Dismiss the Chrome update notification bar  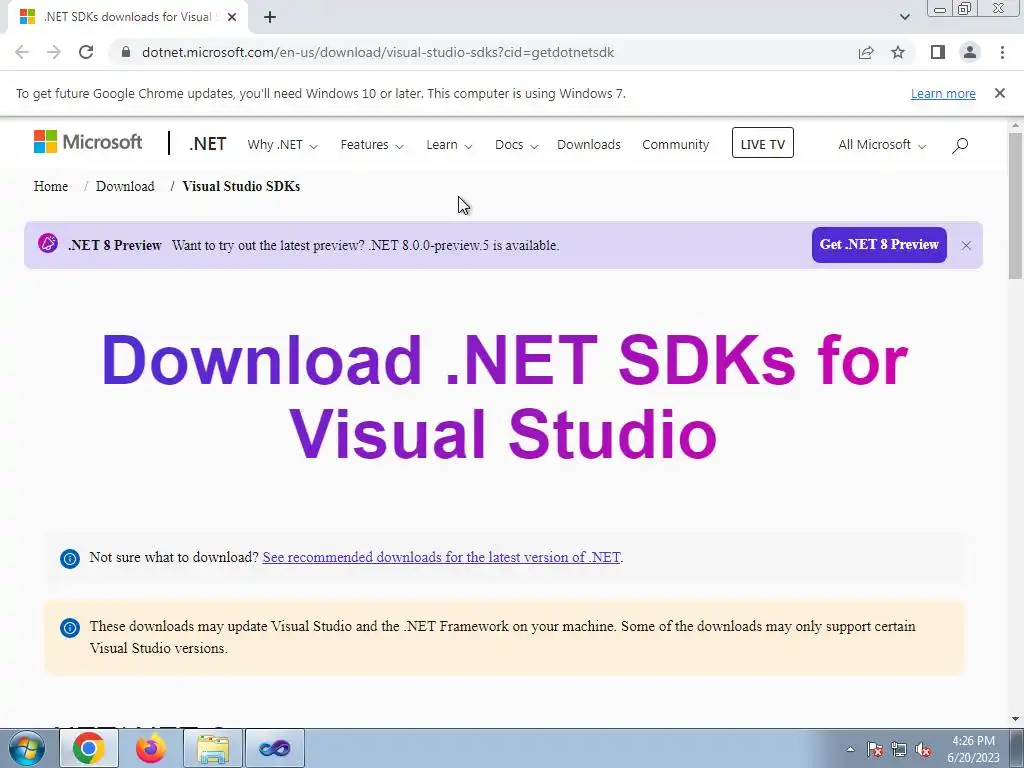click(999, 93)
